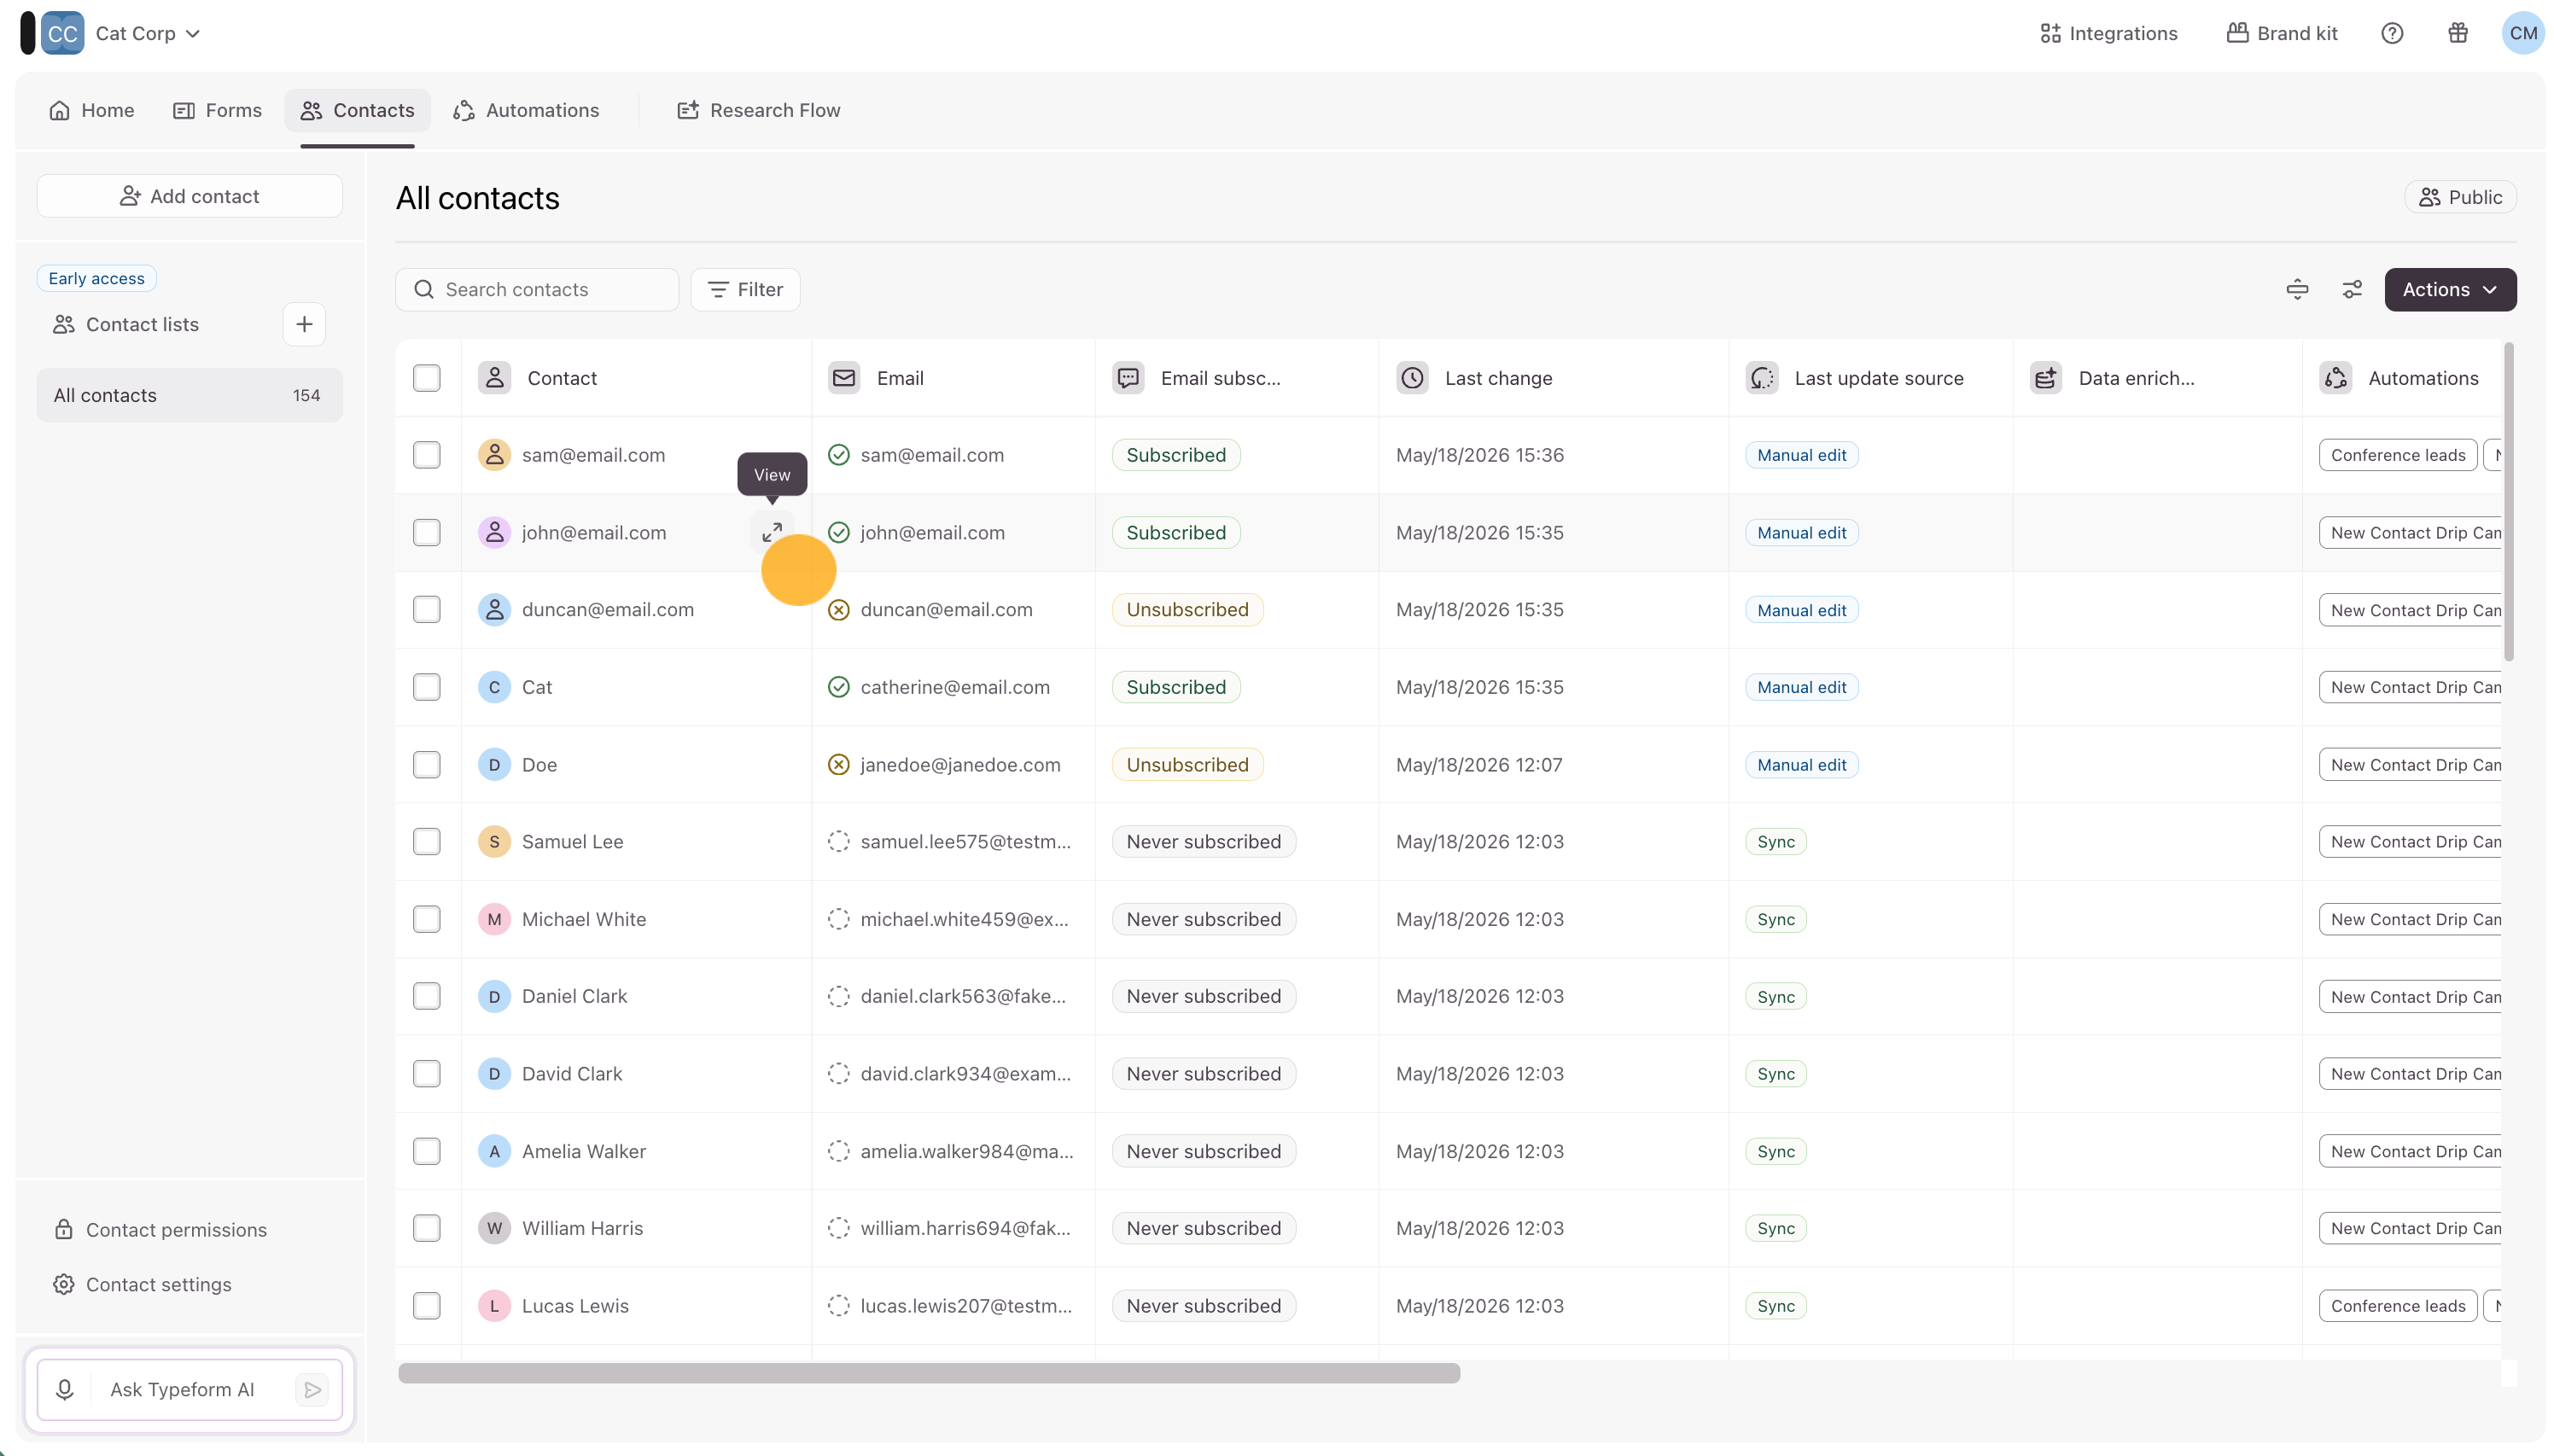Image resolution: width=2554 pixels, height=1456 pixels.
Task: Click the unsubscribed icon beside duncan@email.com email
Action: [839, 609]
